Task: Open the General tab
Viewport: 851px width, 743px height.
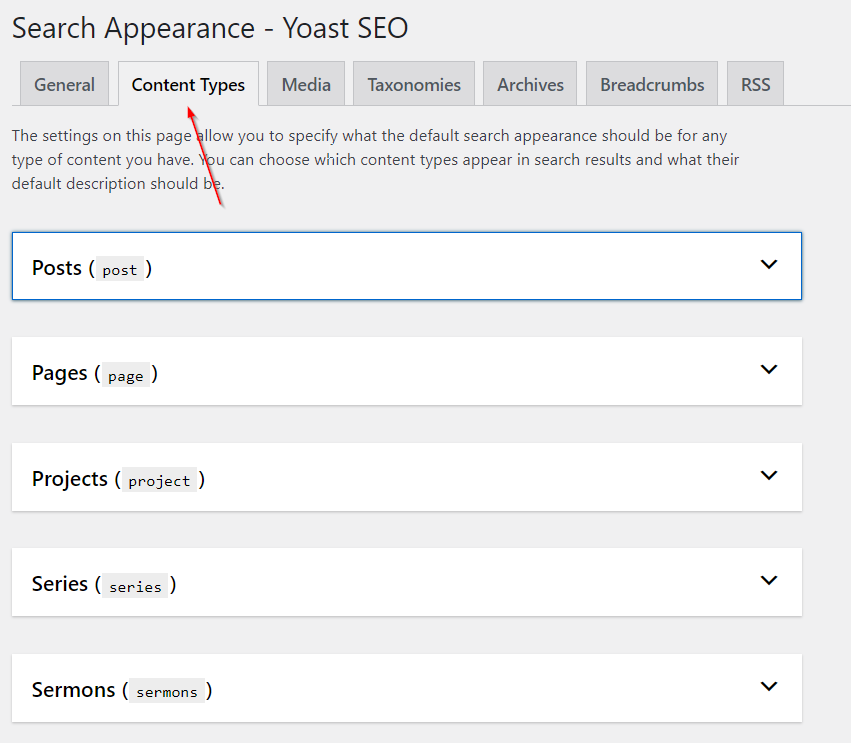Action: pyautogui.click(x=65, y=85)
